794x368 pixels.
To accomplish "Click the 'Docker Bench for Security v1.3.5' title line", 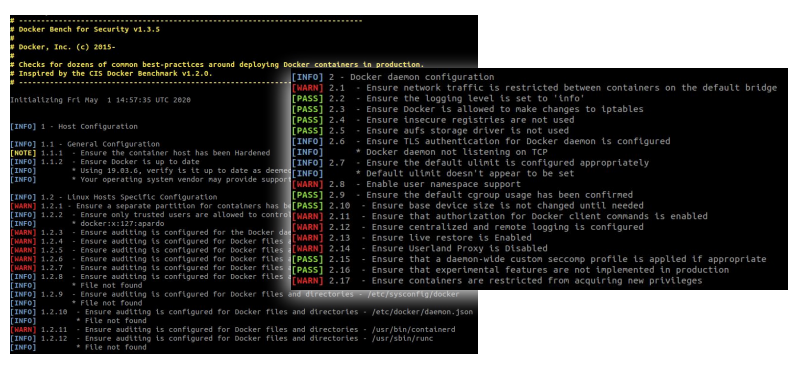I will (x=85, y=29).
